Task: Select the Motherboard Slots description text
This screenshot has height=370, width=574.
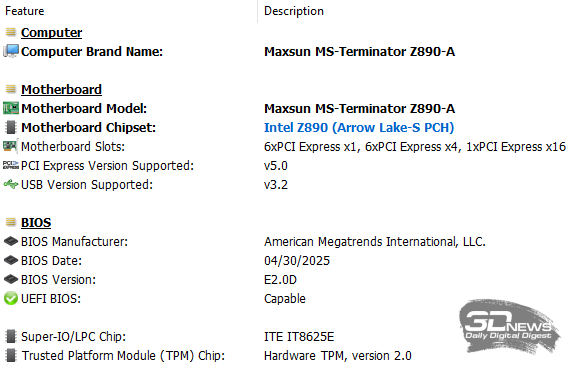Action: tap(415, 146)
